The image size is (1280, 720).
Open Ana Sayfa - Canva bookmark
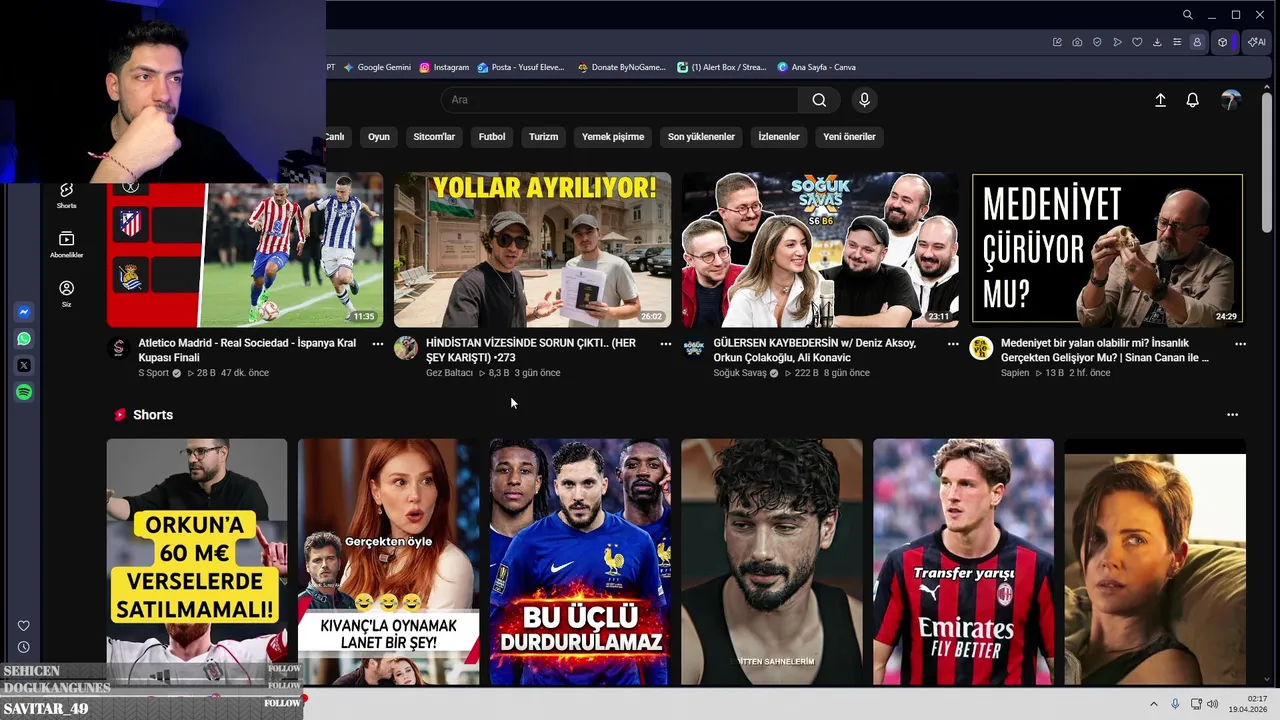(x=817, y=68)
